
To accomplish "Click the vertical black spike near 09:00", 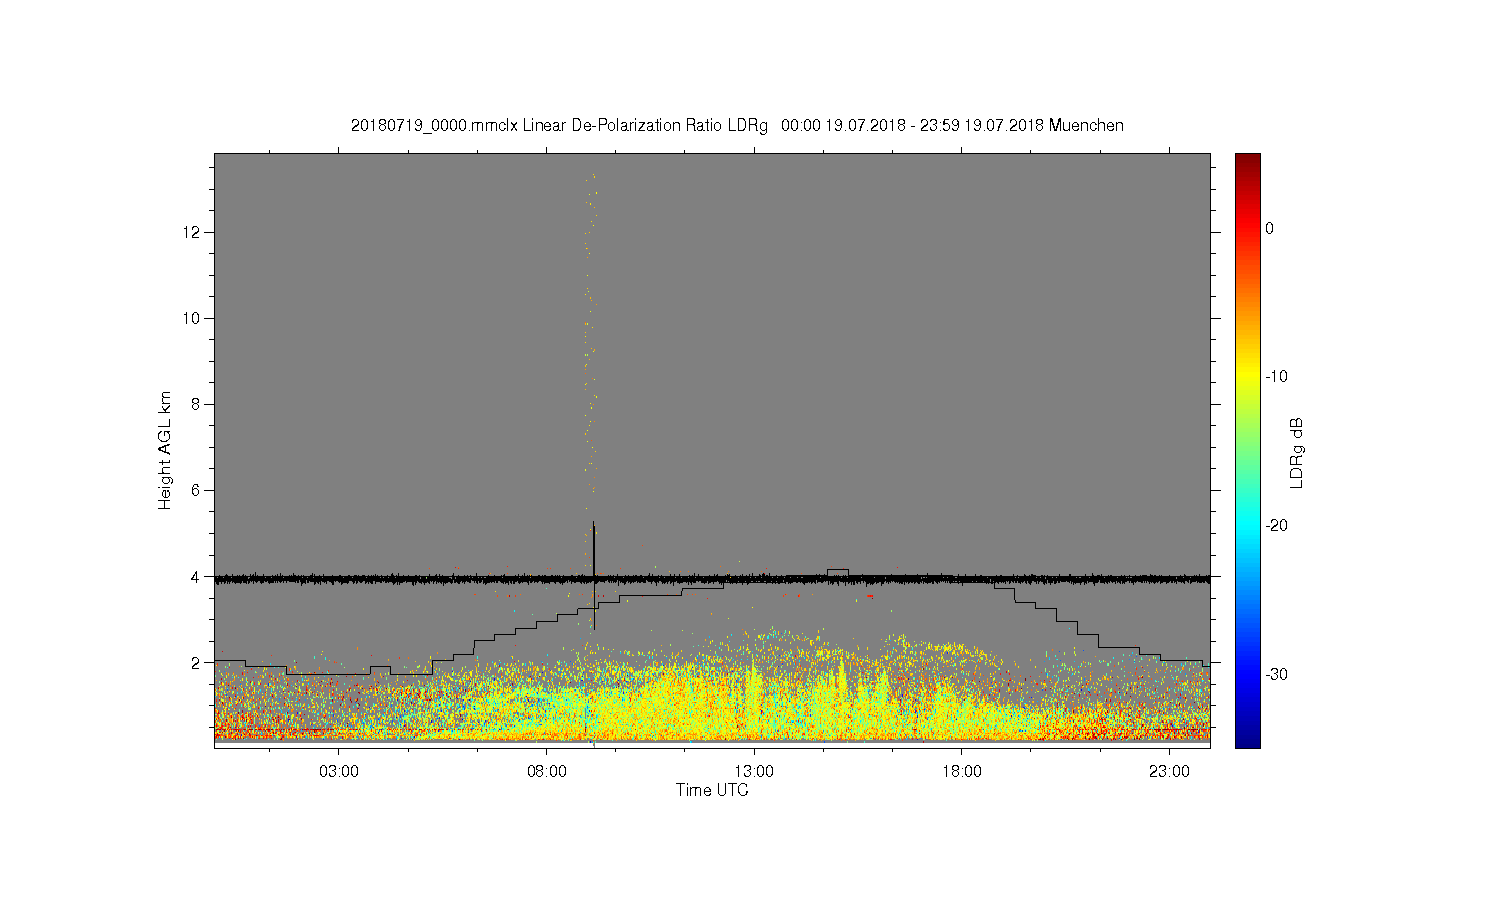I will (x=594, y=575).
